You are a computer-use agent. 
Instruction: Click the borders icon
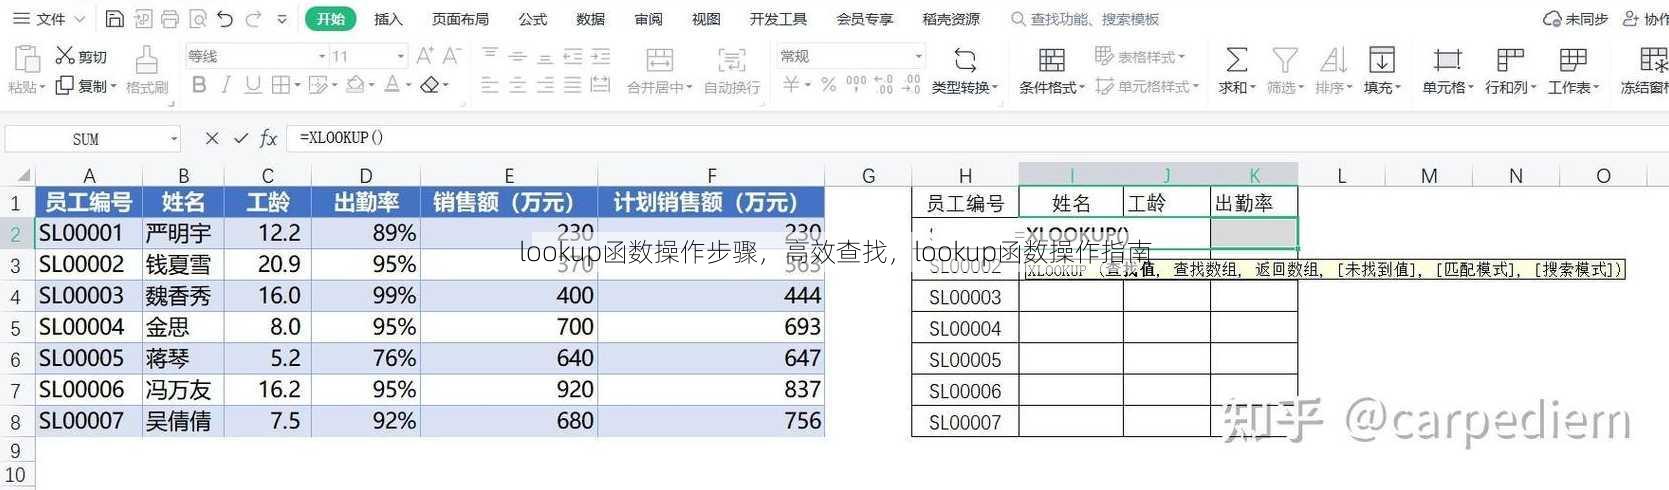(280, 85)
